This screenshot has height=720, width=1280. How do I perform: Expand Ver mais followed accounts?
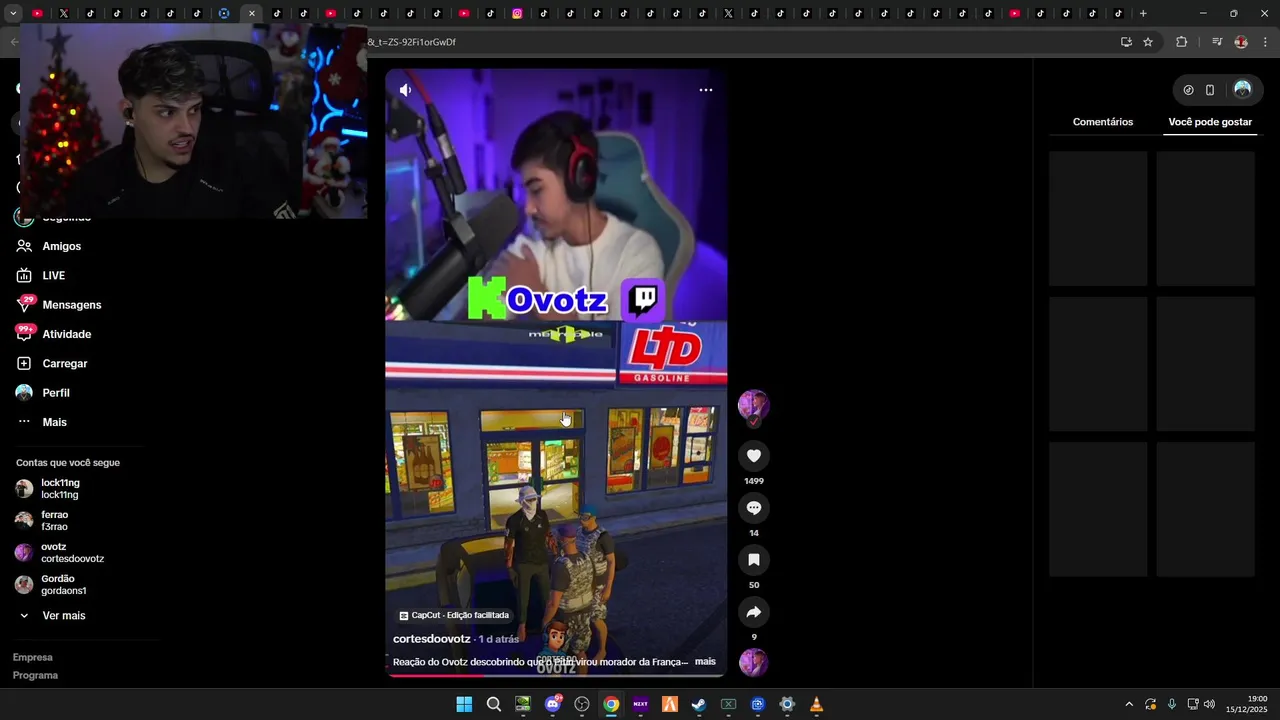64,616
